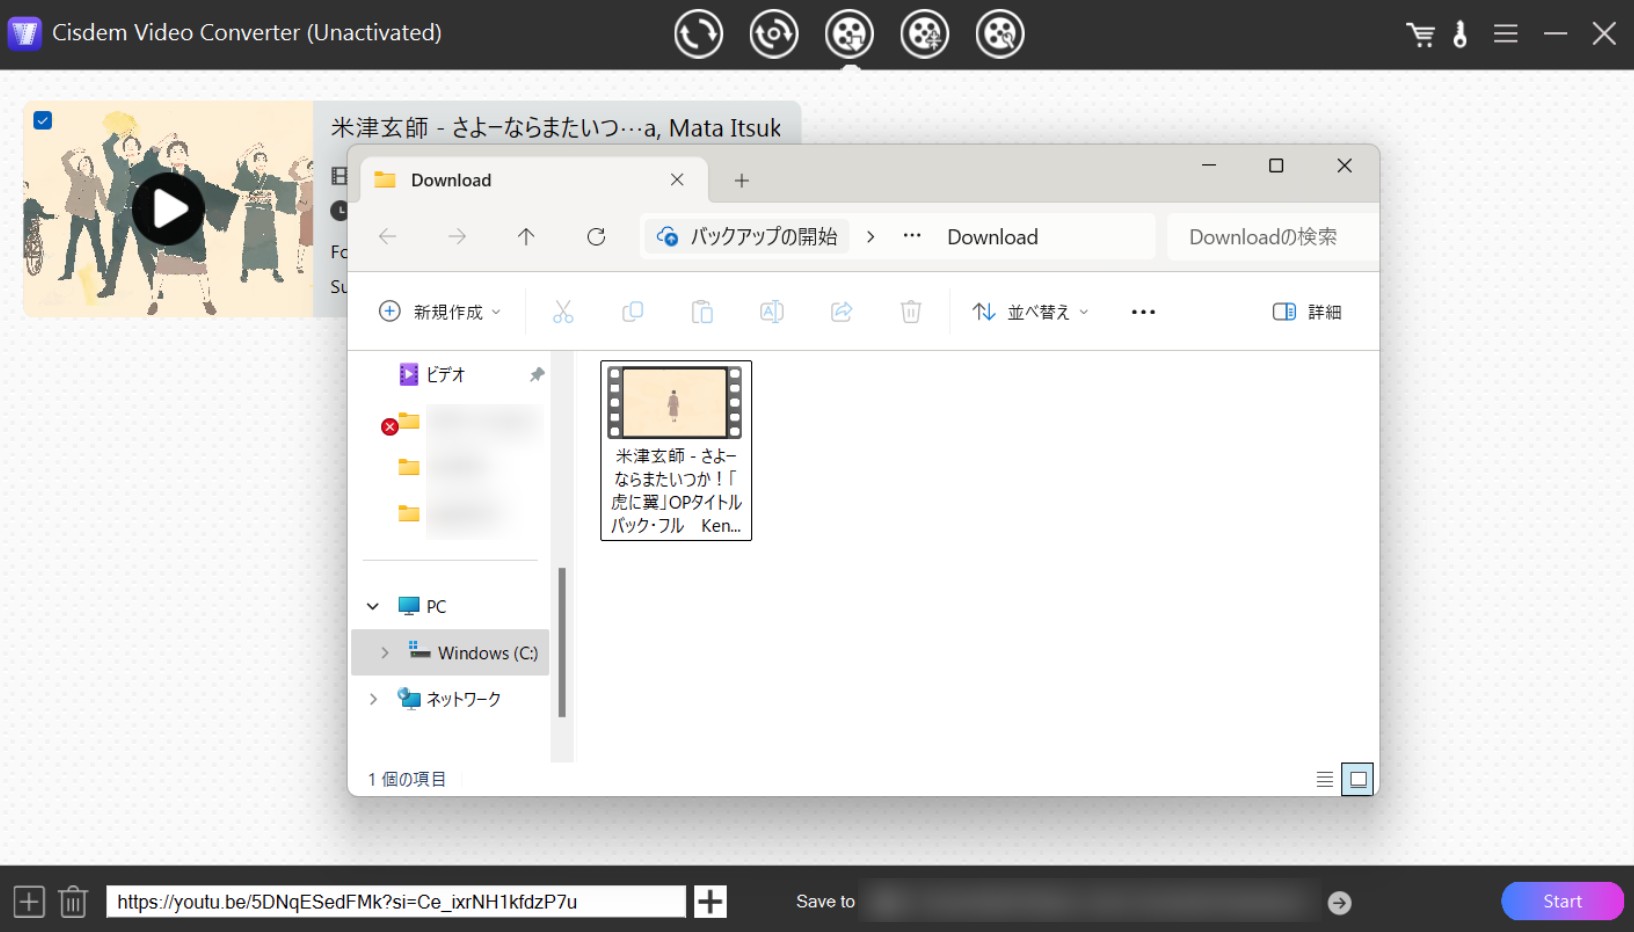1634x932 pixels.
Task: Expand the Windows (C:) drive node
Action: pyautogui.click(x=385, y=653)
